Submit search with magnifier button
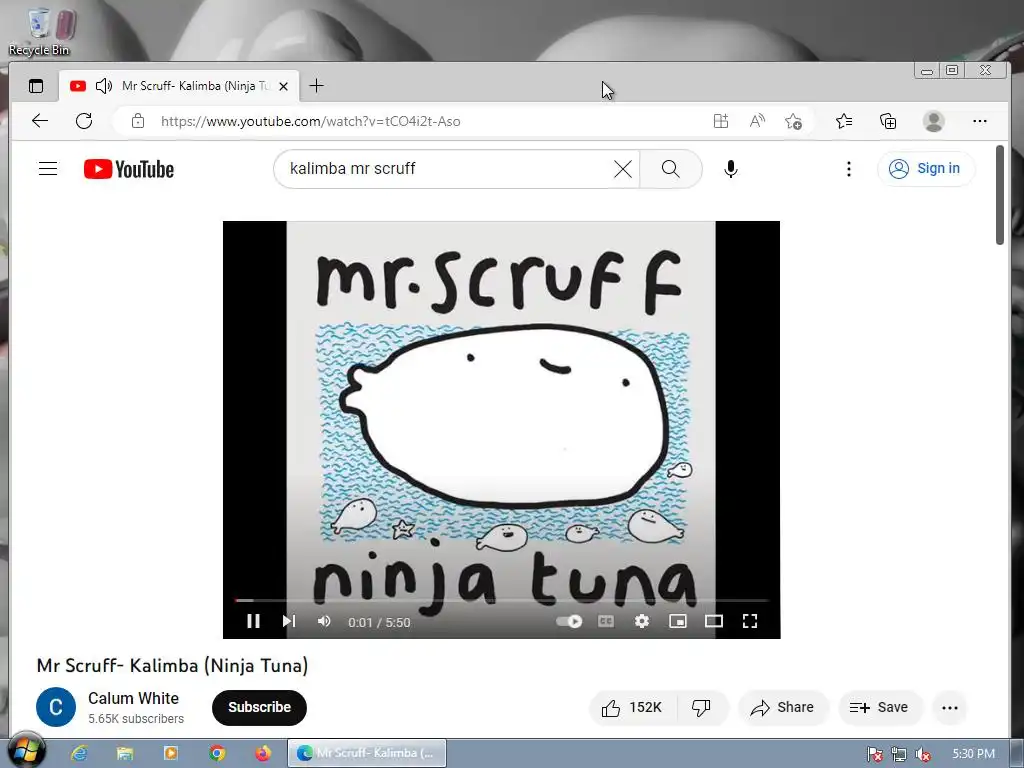This screenshot has width=1024, height=768. click(x=671, y=169)
